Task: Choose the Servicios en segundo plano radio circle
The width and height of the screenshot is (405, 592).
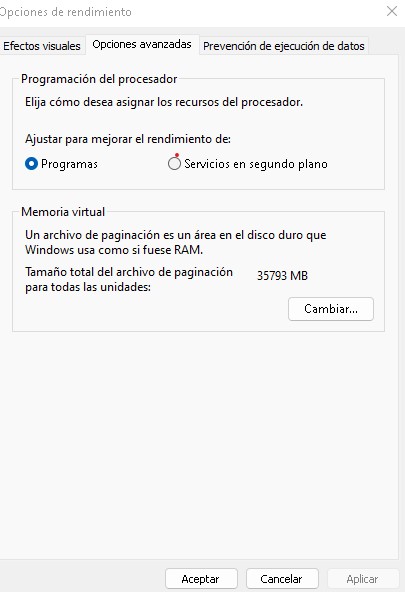Action: (174, 164)
